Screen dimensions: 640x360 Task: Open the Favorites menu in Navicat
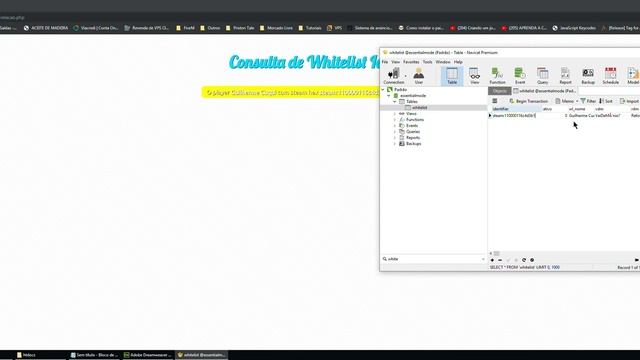tap(411, 62)
